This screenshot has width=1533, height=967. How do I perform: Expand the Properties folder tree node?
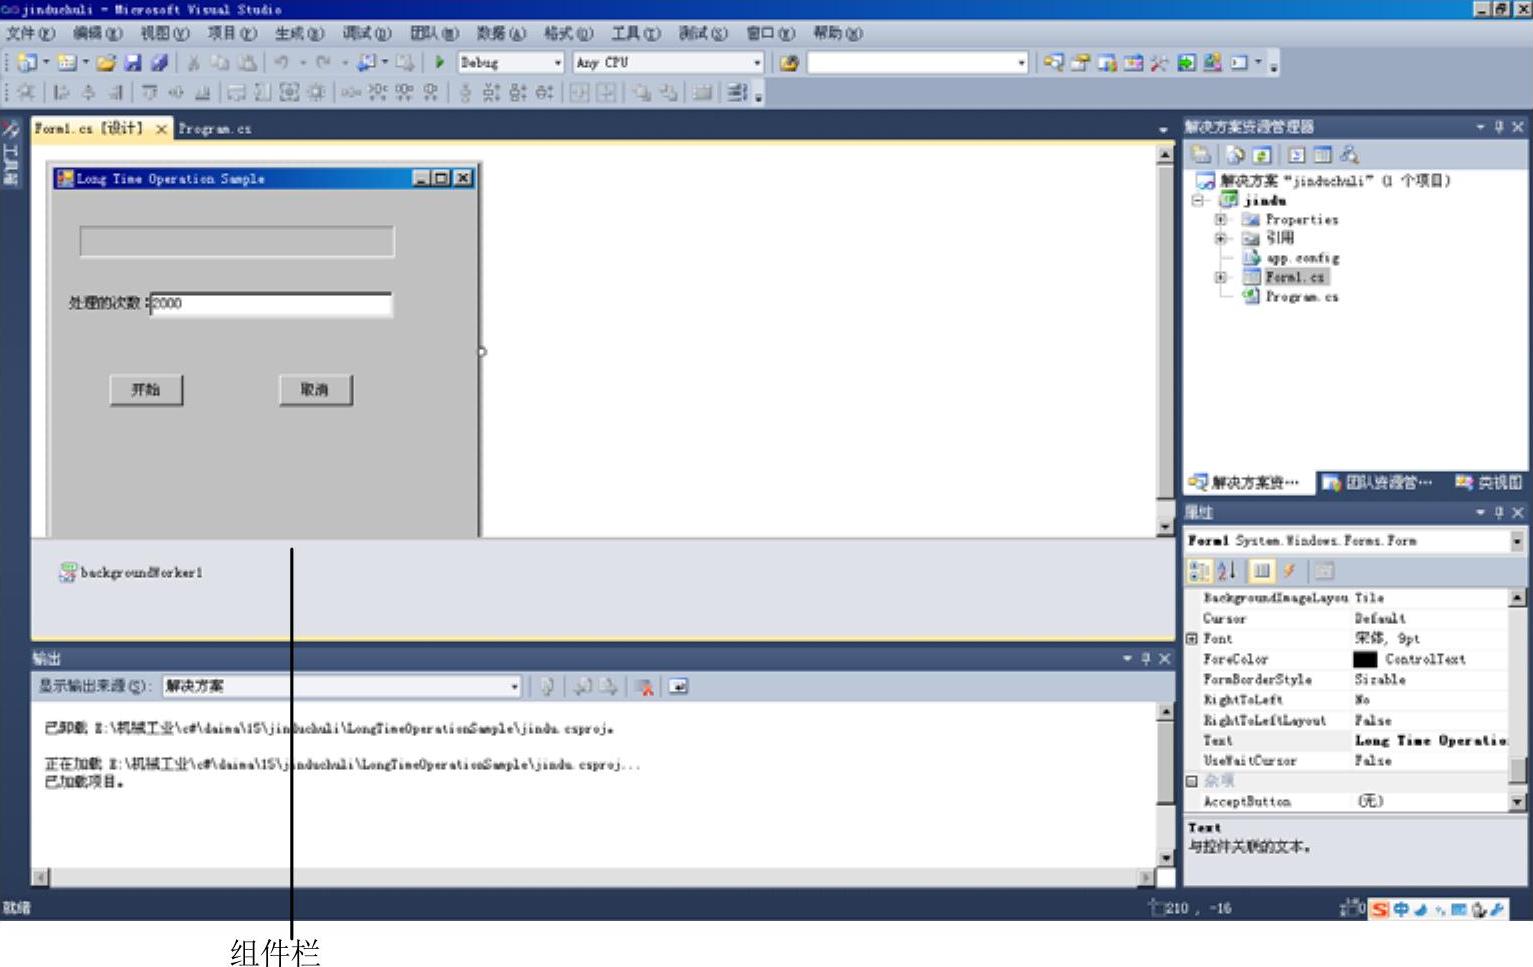tap(1220, 219)
